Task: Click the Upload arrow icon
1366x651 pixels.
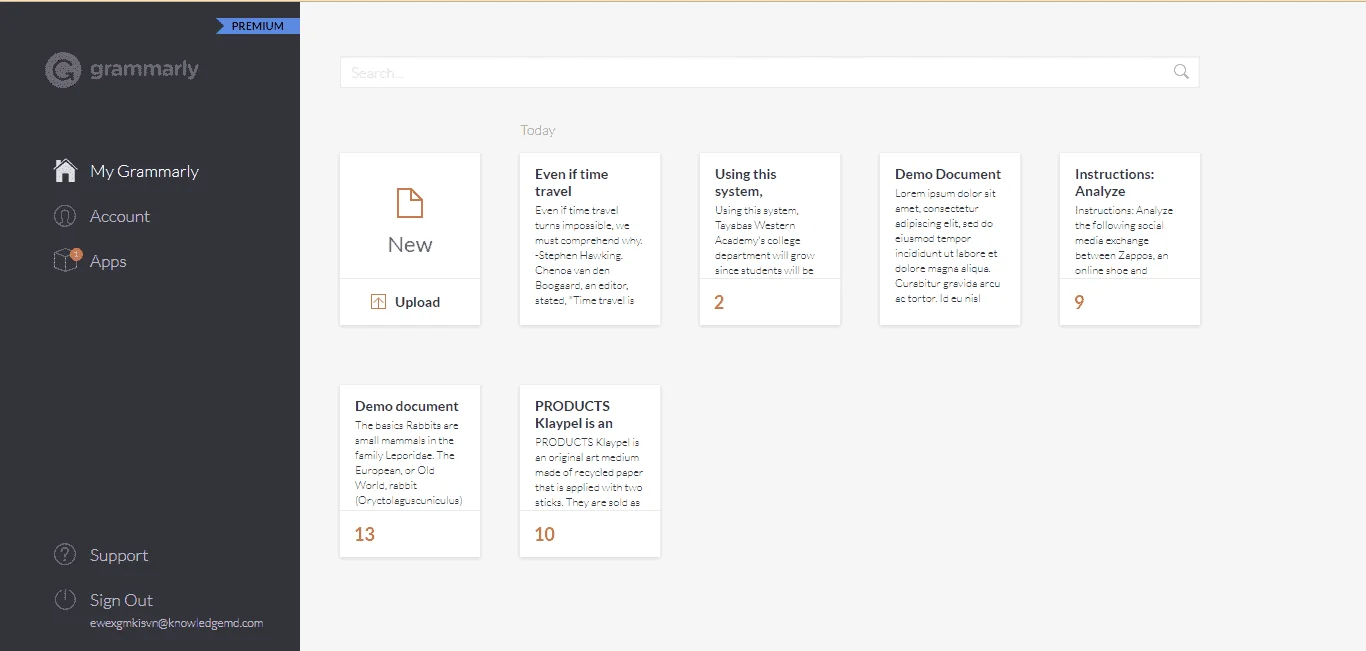Action: 378,302
